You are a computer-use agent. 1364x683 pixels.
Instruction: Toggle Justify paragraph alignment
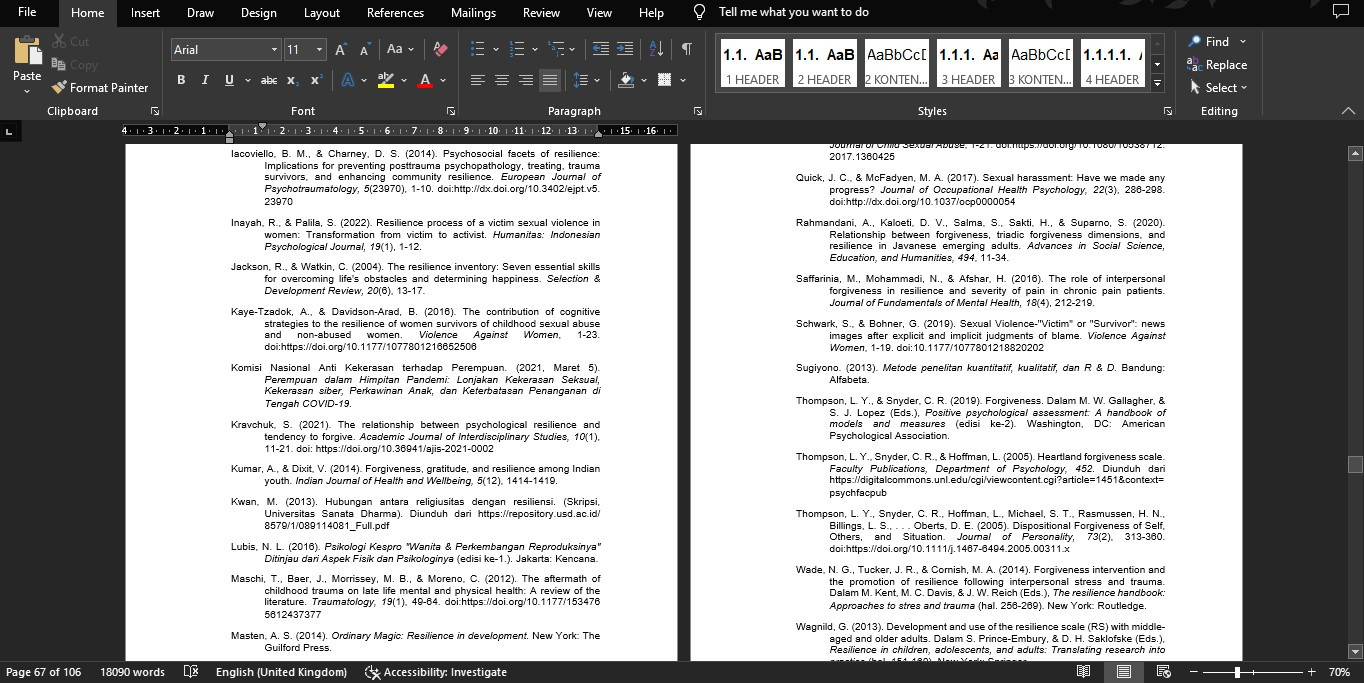[550, 80]
